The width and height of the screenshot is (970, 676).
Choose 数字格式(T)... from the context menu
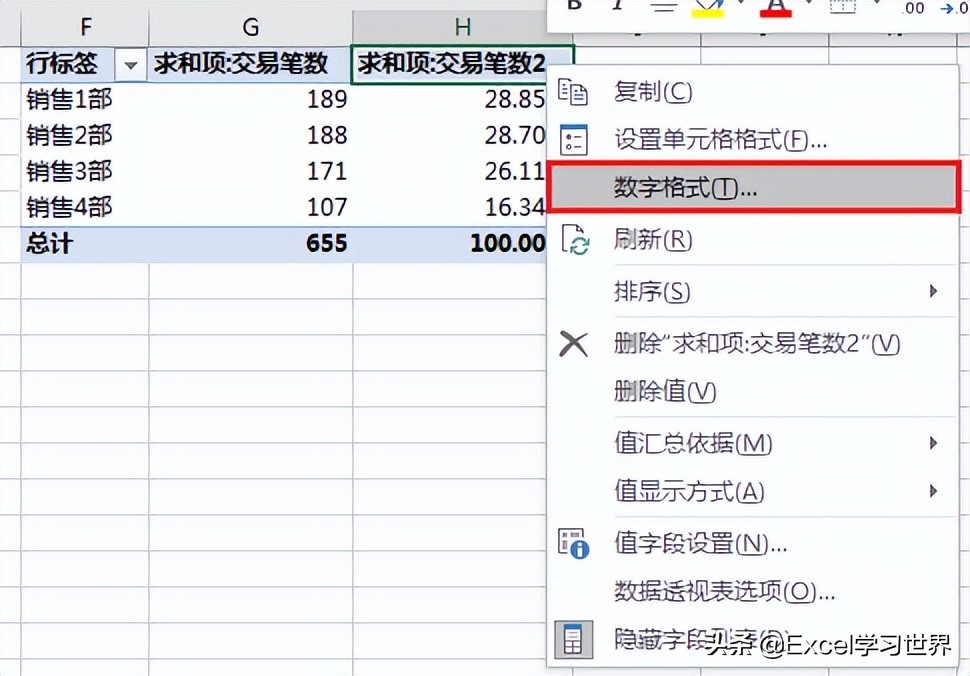[754, 187]
